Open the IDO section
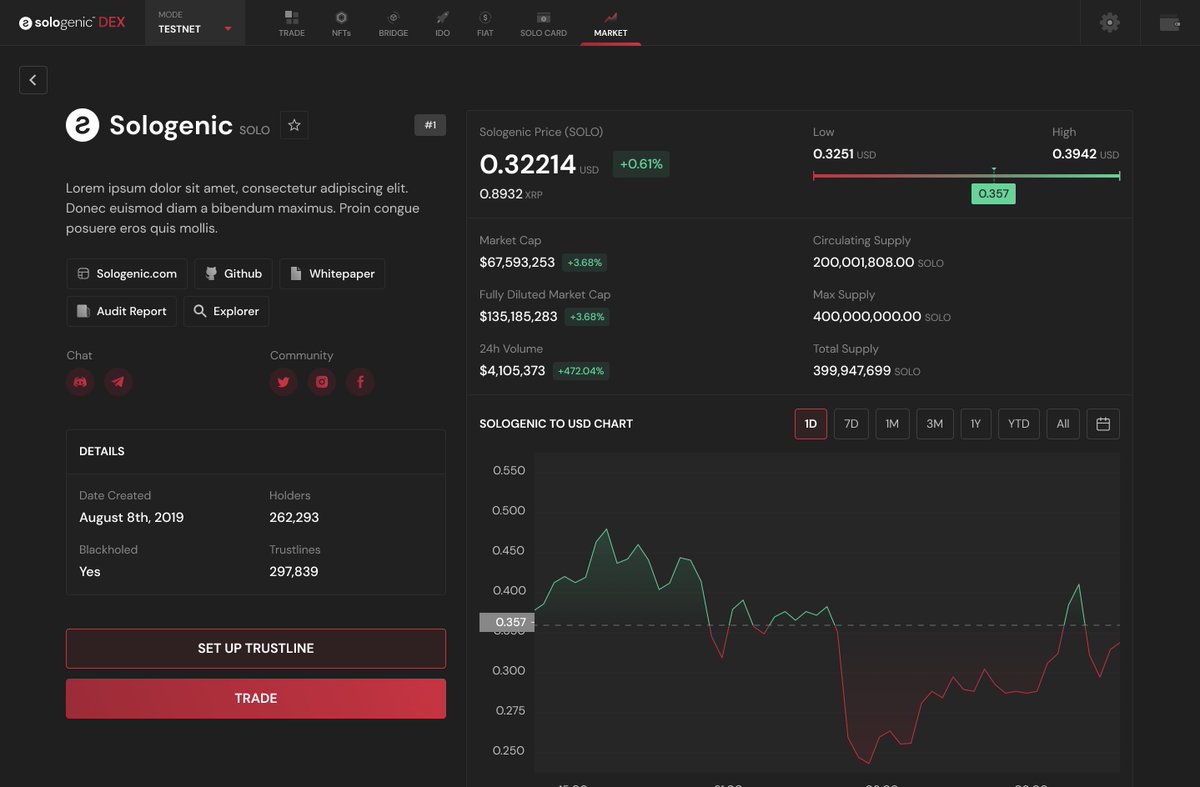 pyautogui.click(x=442, y=24)
